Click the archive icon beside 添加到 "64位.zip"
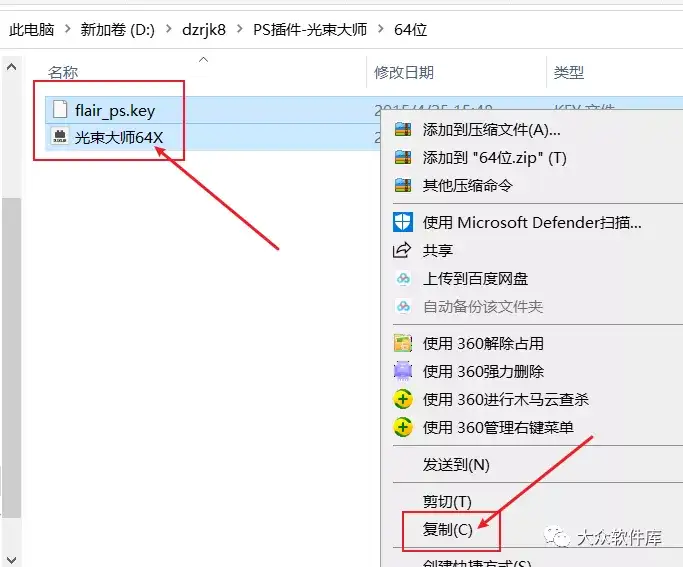The image size is (683, 567). [403, 157]
